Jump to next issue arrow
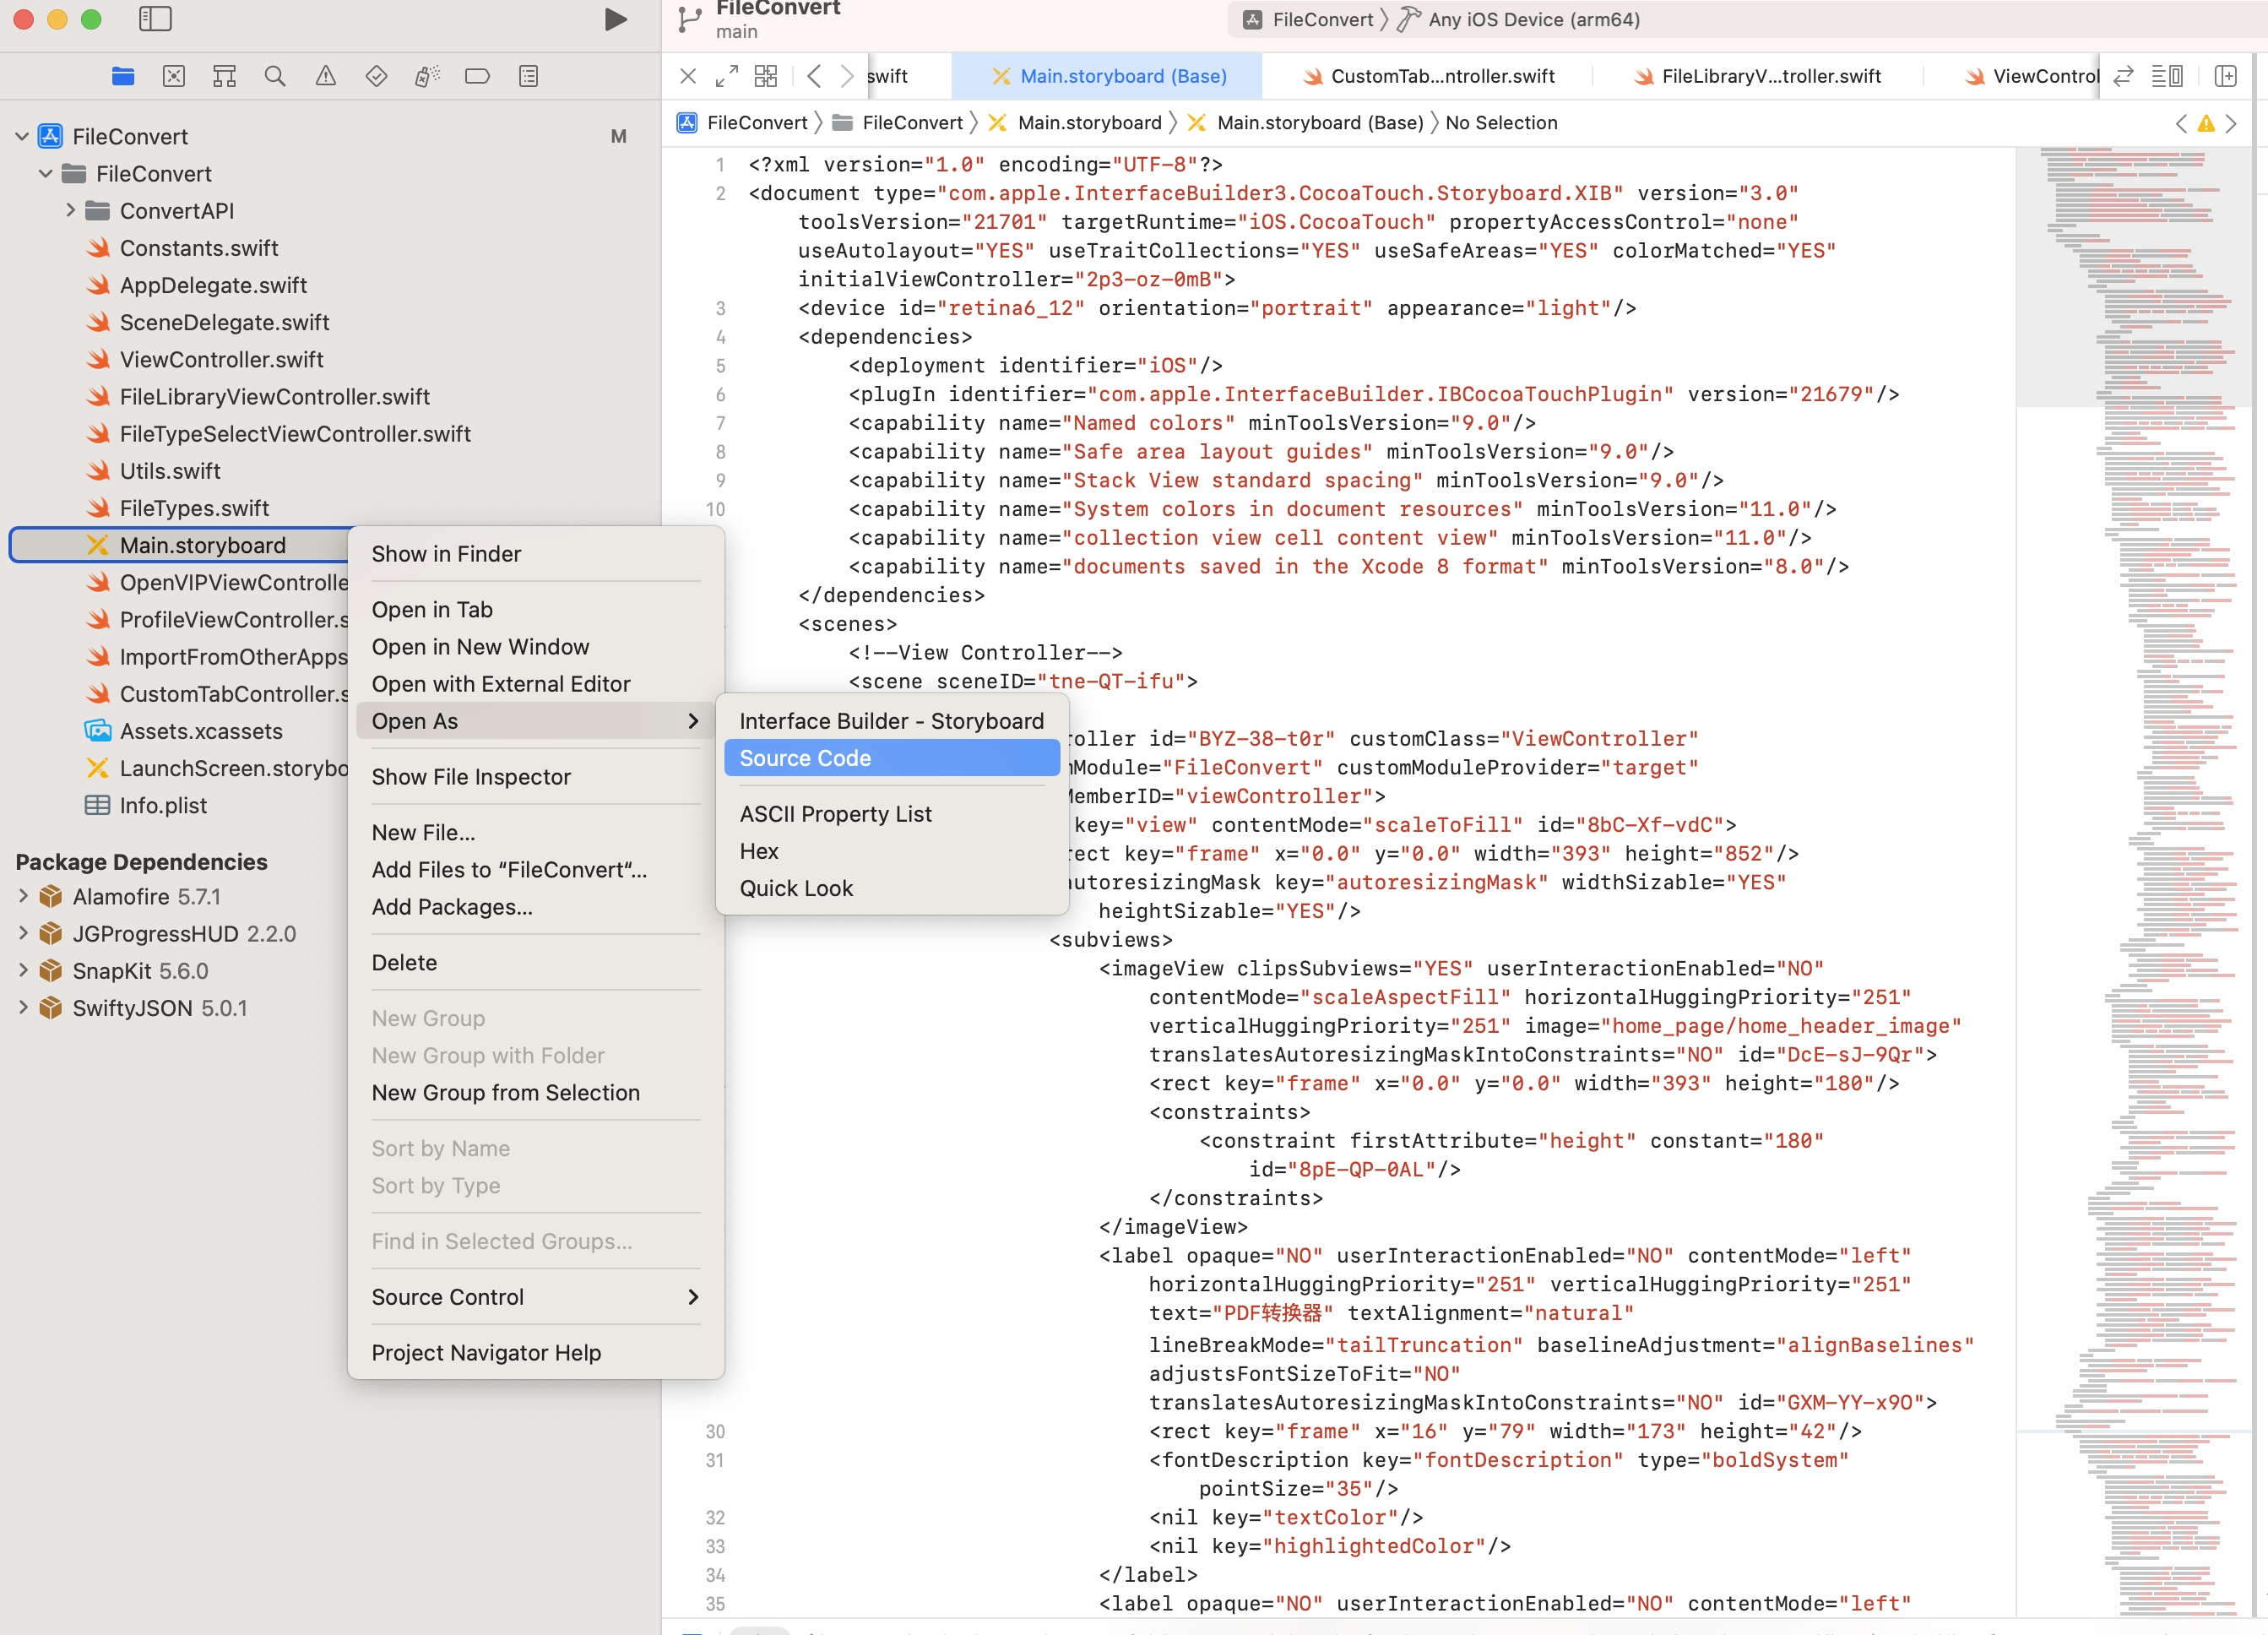The width and height of the screenshot is (2268, 1635). pos(2231,123)
